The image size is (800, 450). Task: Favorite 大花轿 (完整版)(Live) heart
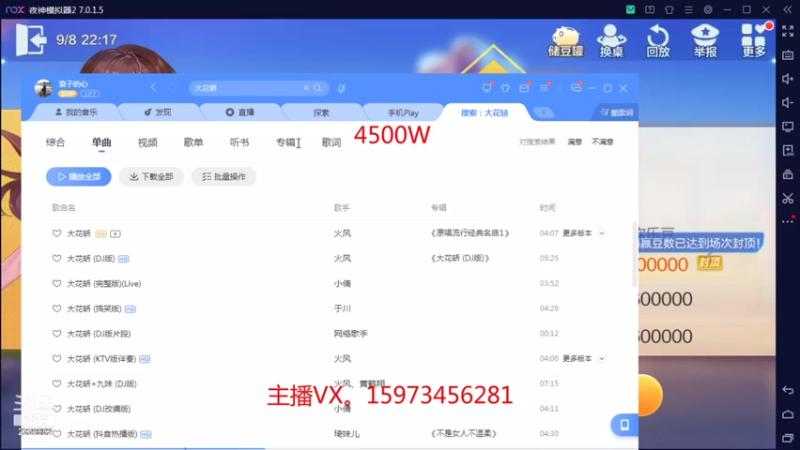point(57,283)
